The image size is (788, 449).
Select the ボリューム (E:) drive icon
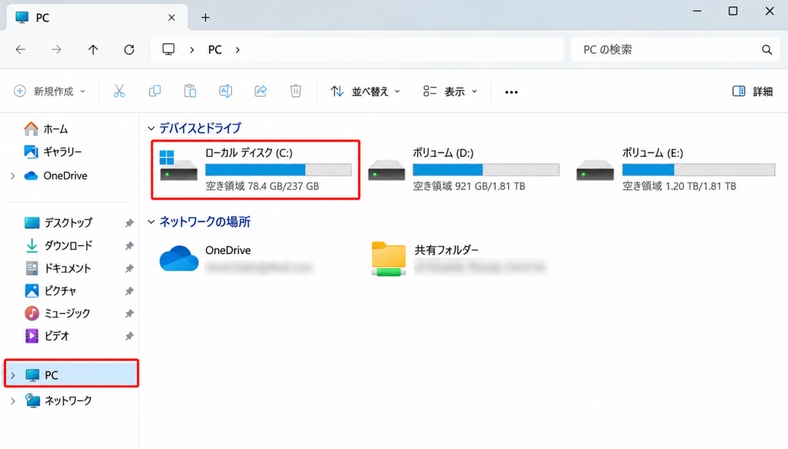[595, 170]
